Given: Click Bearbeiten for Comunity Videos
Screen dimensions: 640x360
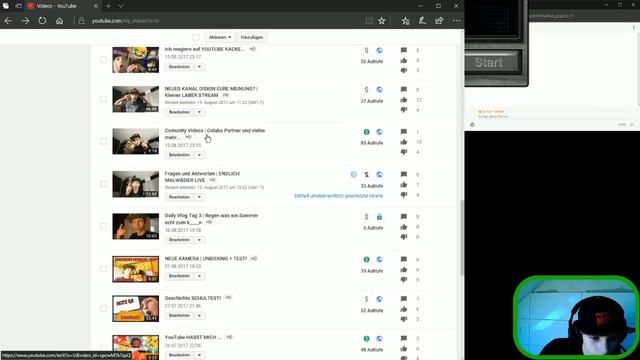Looking at the screenshot, I should click(180, 155).
